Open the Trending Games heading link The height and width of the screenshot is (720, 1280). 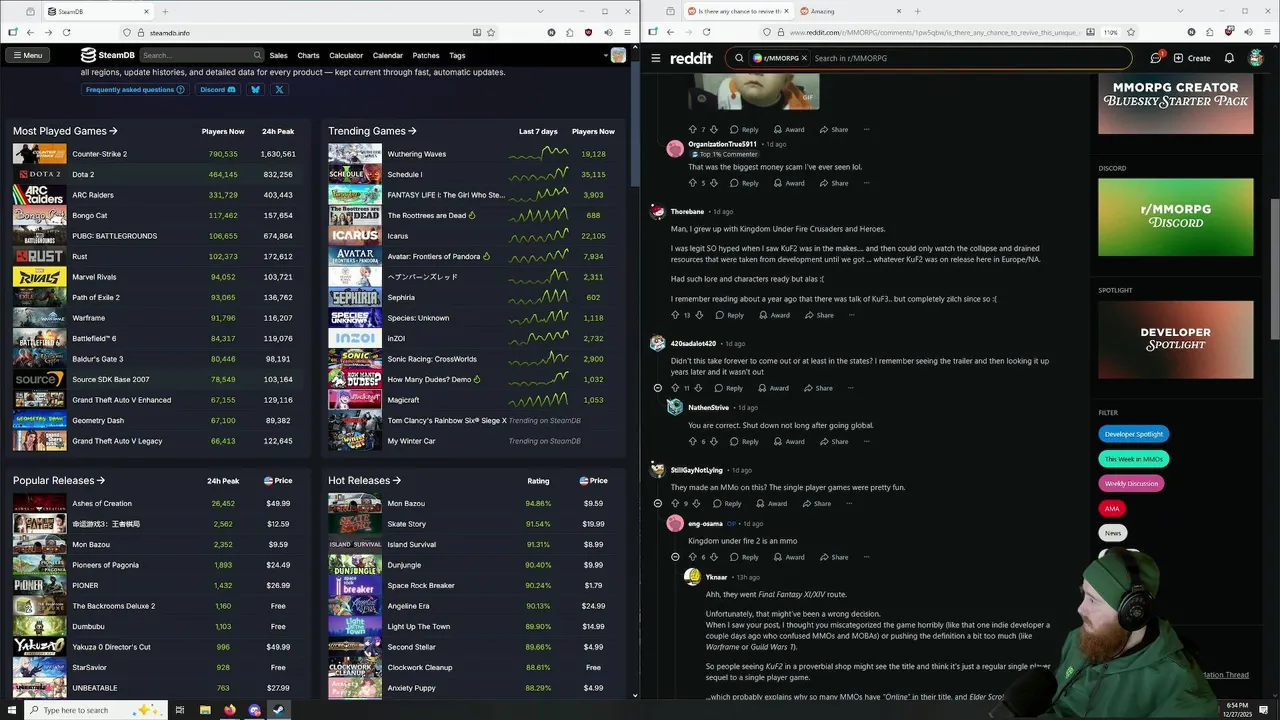coord(372,131)
